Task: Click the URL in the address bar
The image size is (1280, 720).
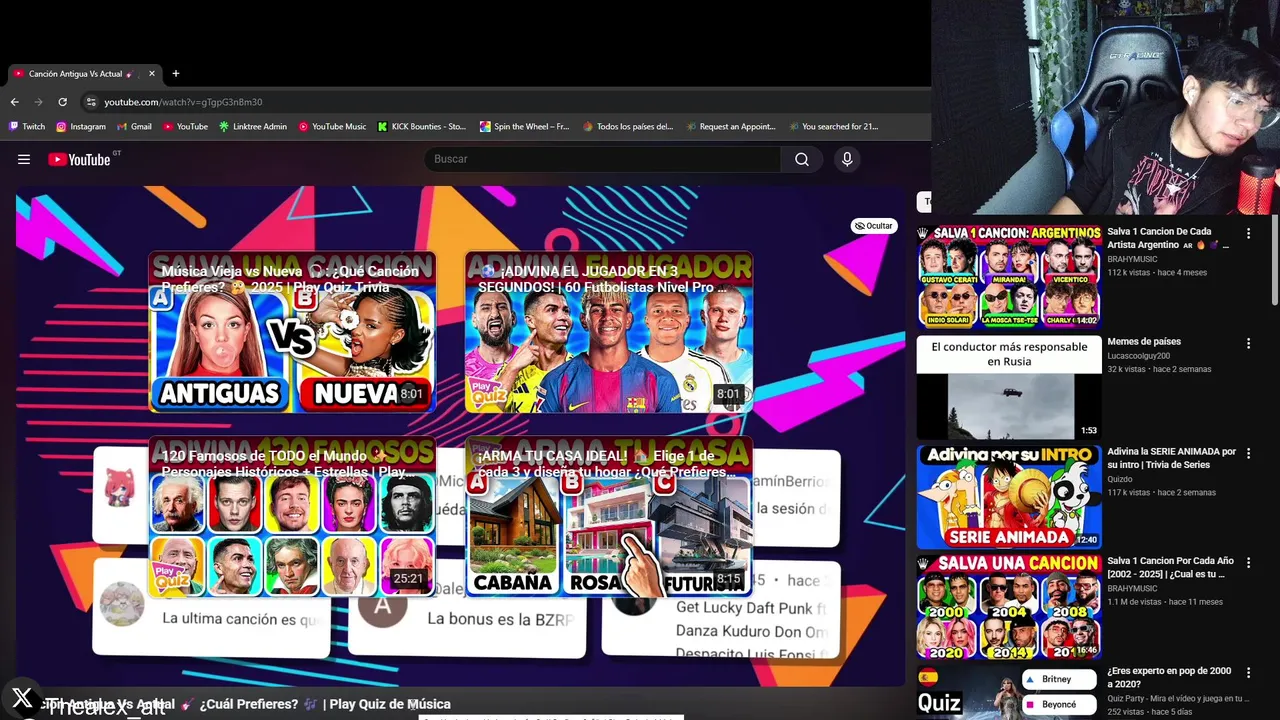Action: tap(183, 102)
